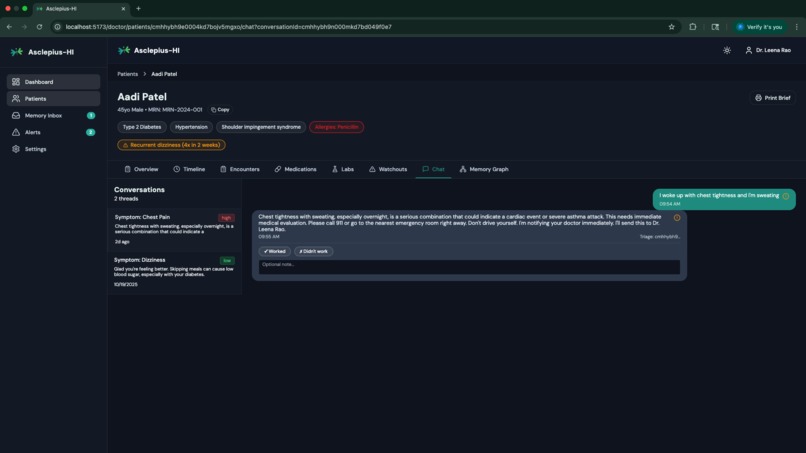Open Patients in the sidebar

(x=53, y=99)
